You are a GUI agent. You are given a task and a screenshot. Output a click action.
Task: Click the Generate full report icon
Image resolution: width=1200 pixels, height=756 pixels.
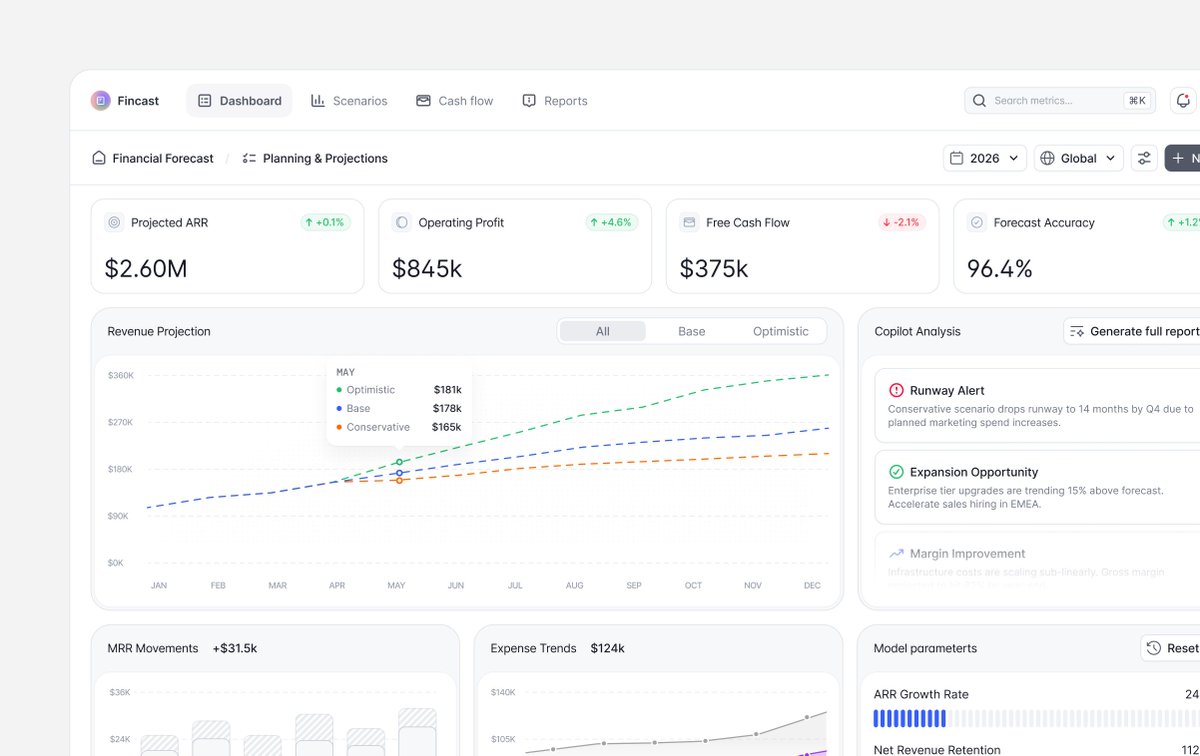1077,331
